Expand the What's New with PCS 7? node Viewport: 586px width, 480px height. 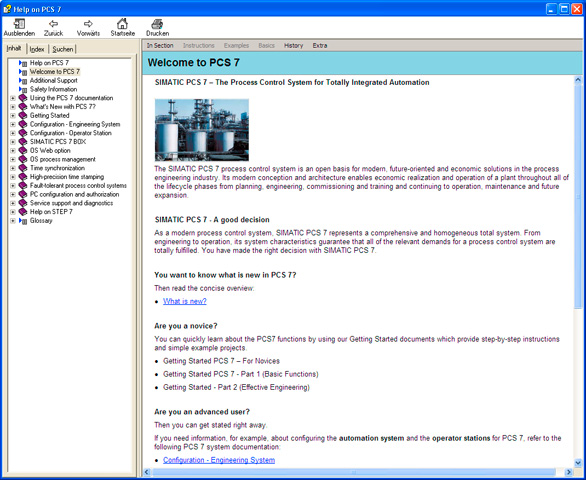click(x=13, y=107)
